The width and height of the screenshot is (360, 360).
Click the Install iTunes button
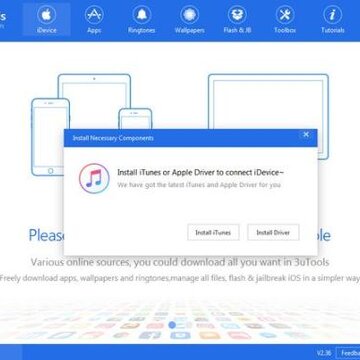point(213,232)
